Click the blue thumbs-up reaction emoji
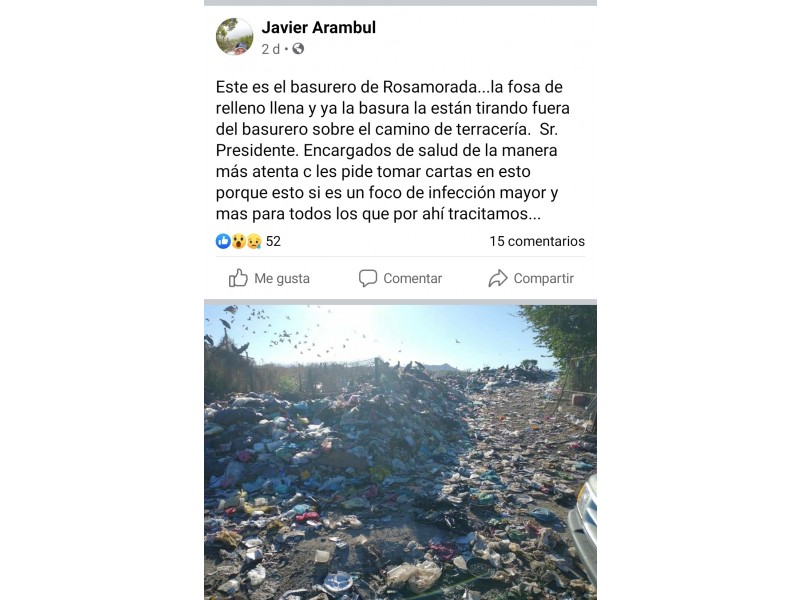Screen dimensions: 800x600 click(x=223, y=241)
